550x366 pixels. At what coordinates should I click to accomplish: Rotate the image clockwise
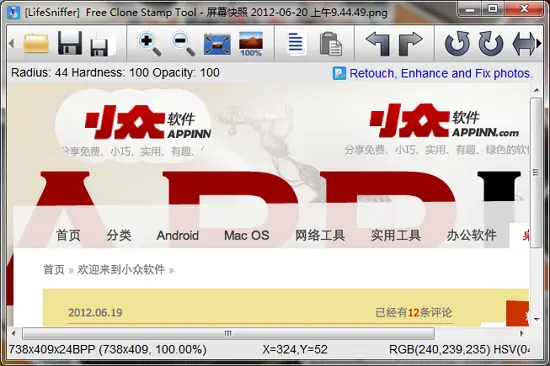coord(491,44)
